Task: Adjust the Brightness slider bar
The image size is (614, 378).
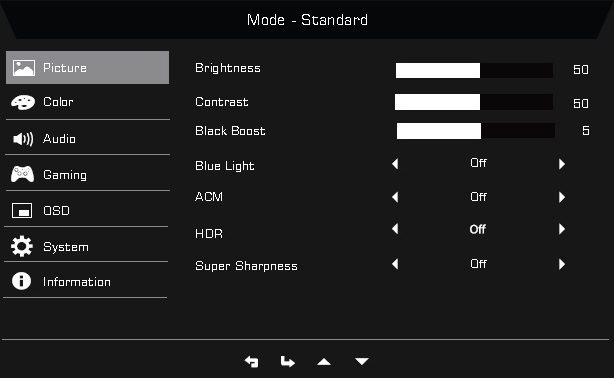Action: [x=474, y=71]
